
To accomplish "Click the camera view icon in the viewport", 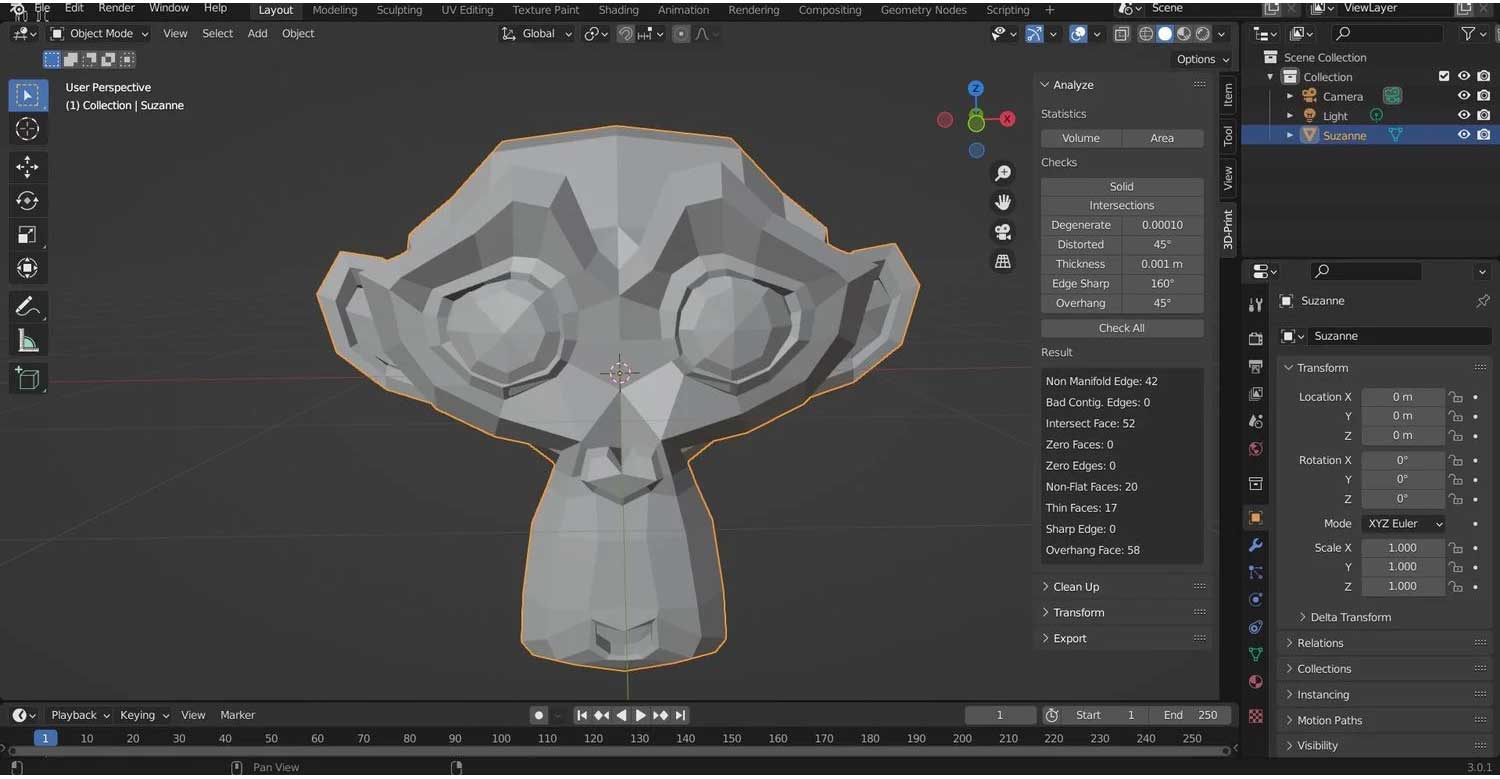I will [1003, 231].
